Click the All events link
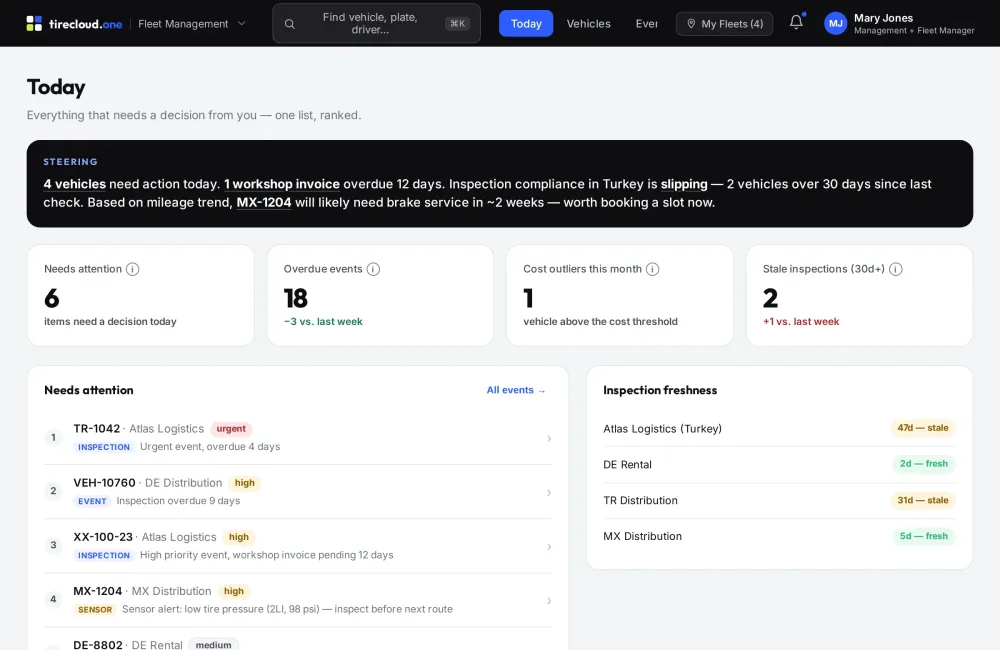 click(516, 390)
